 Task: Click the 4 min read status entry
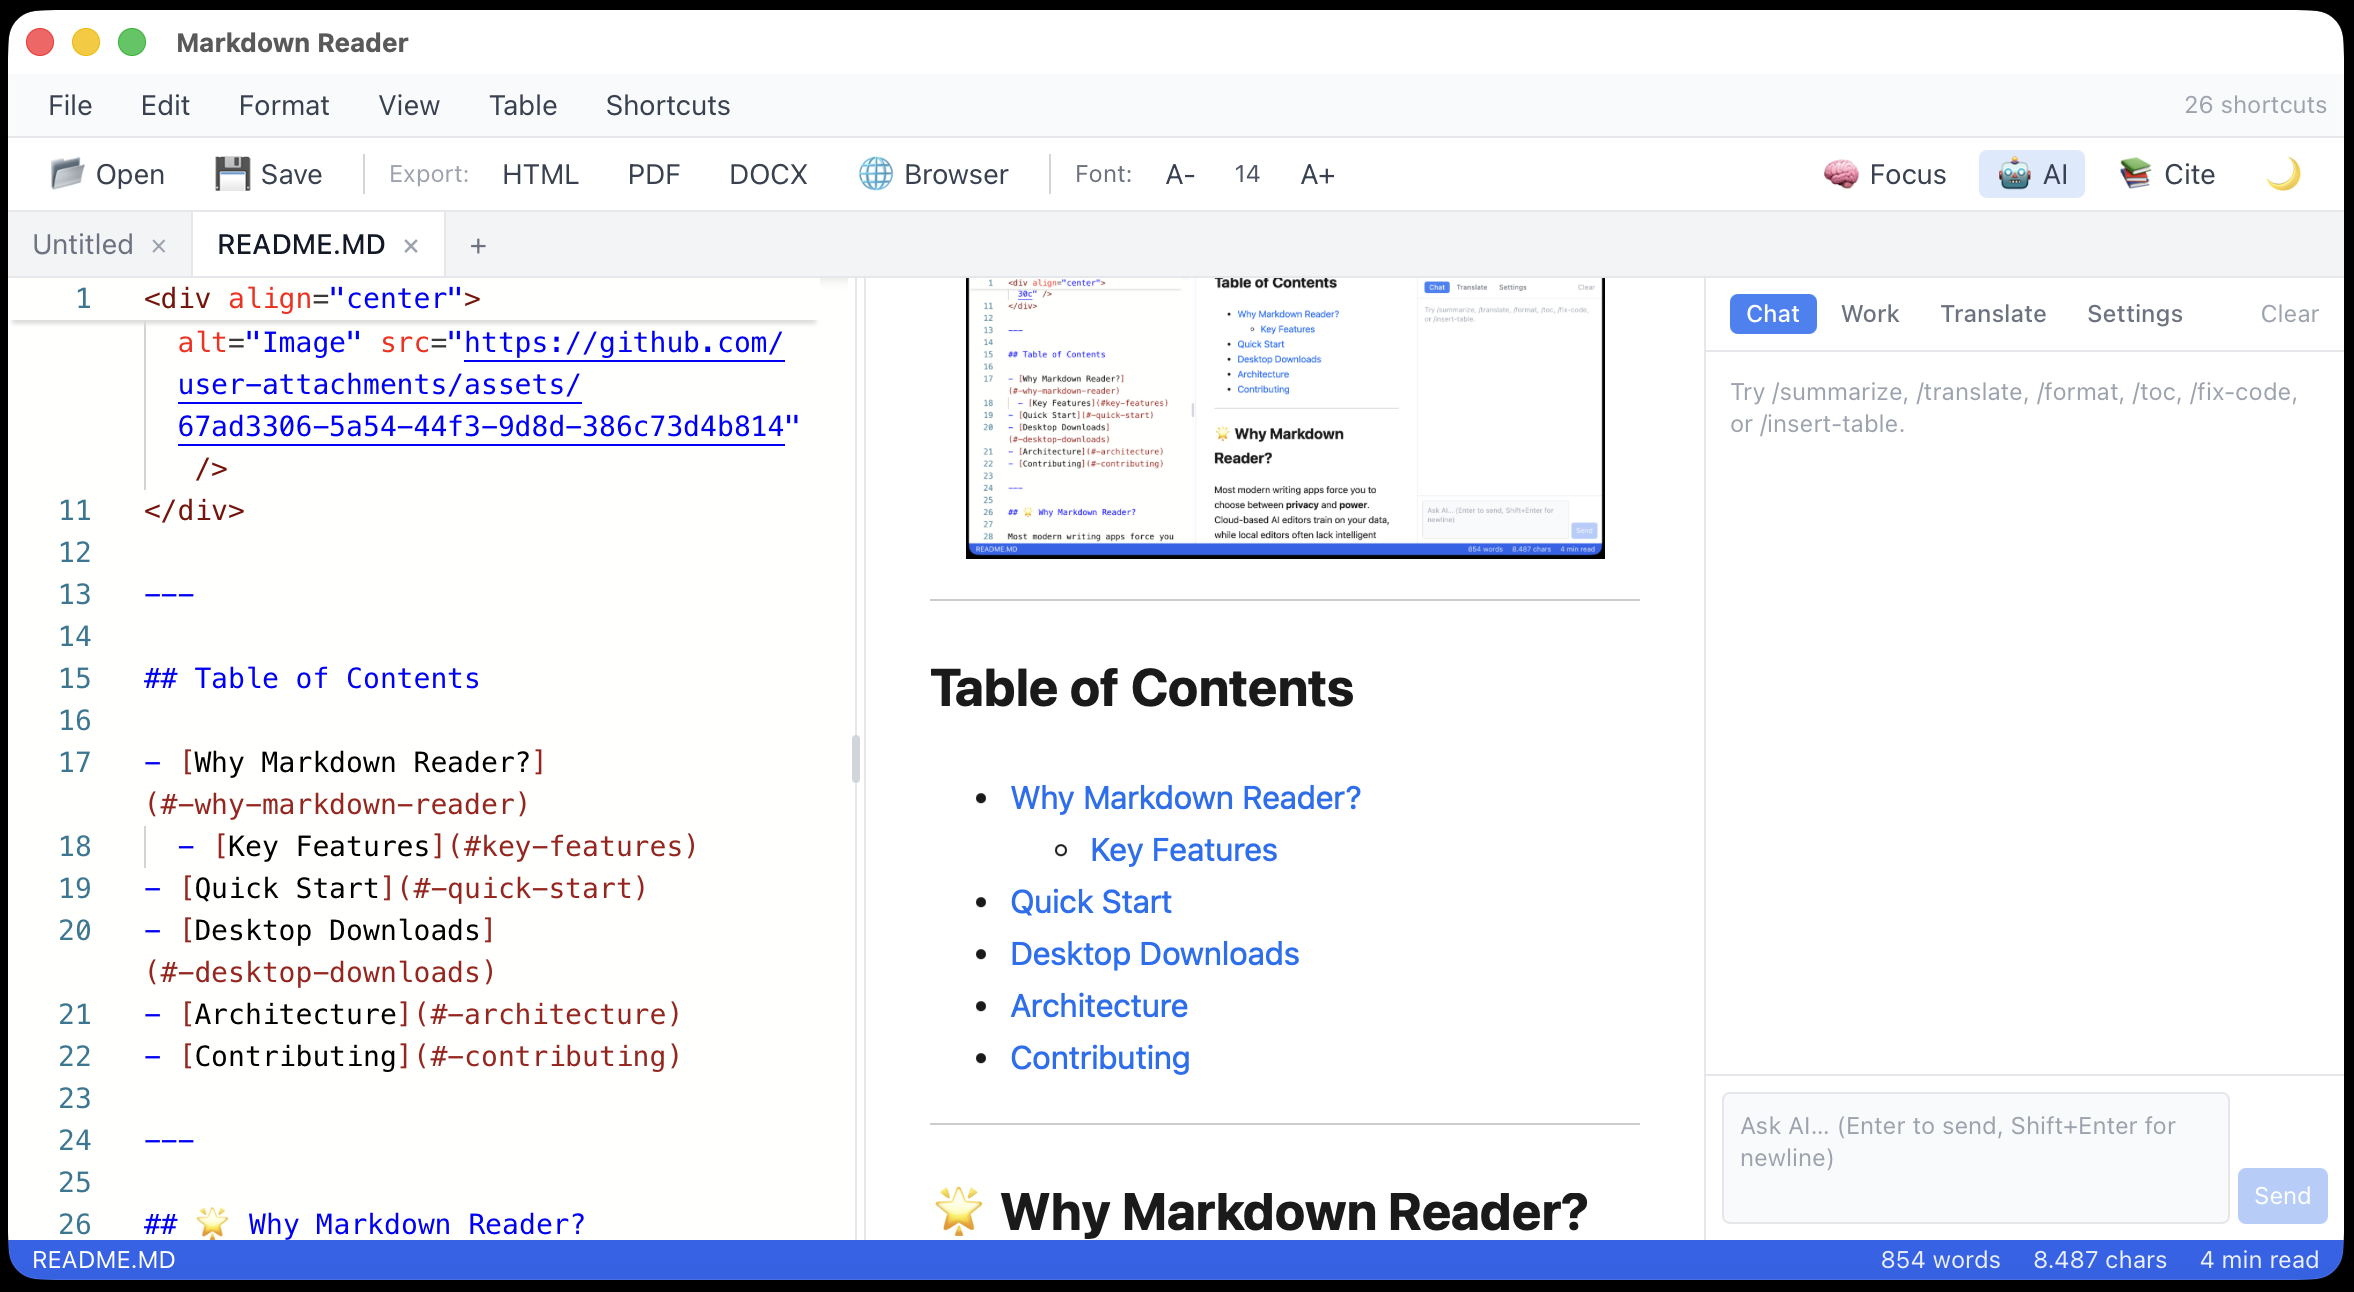[x=2259, y=1260]
